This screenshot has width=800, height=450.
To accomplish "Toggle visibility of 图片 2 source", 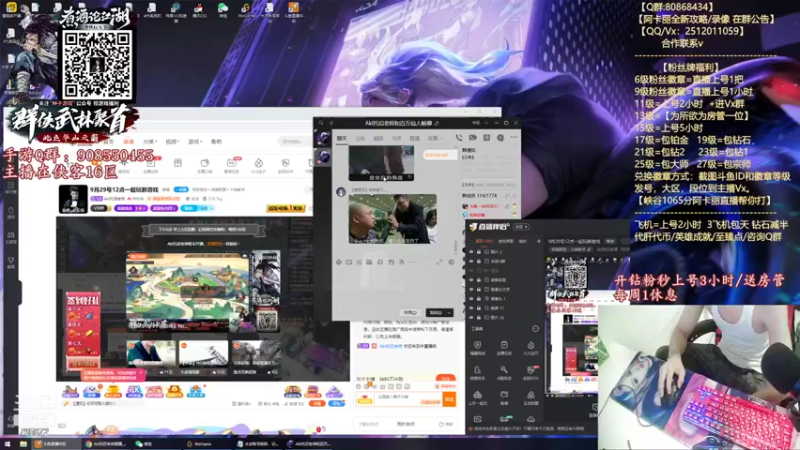I will 471,252.
